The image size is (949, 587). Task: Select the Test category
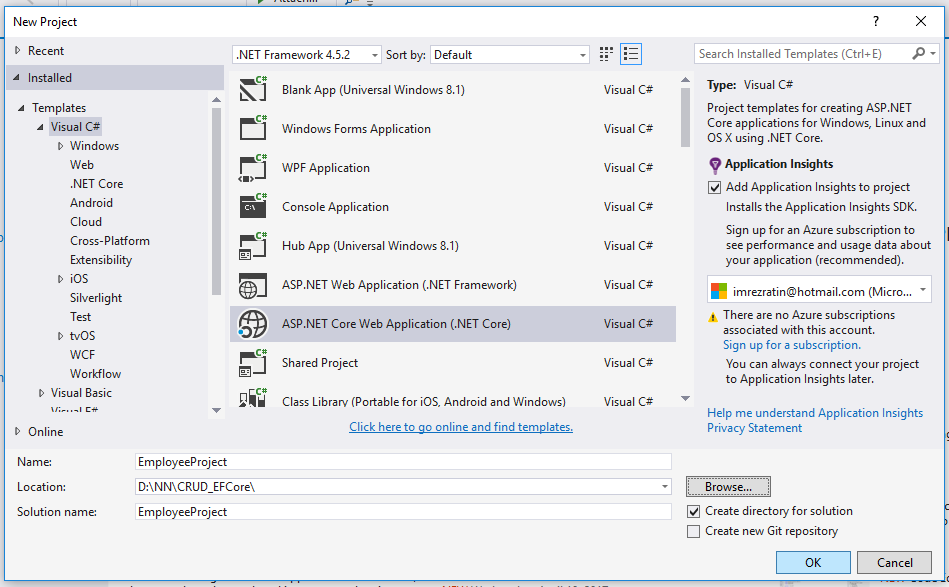(80, 316)
